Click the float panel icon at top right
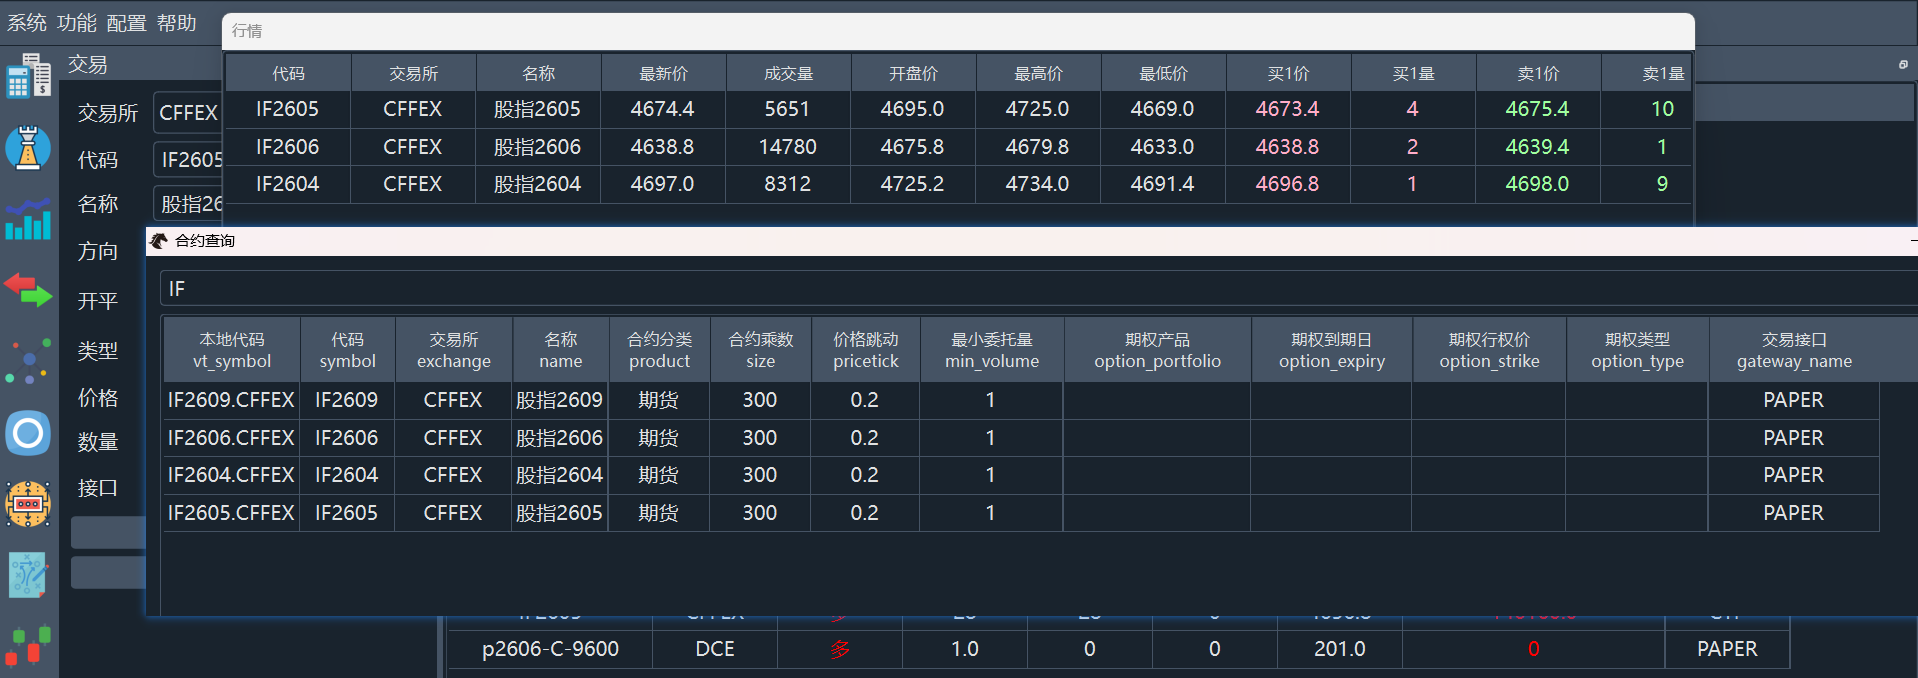Image resolution: width=1918 pixels, height=678 pixels. (1903, 65)
